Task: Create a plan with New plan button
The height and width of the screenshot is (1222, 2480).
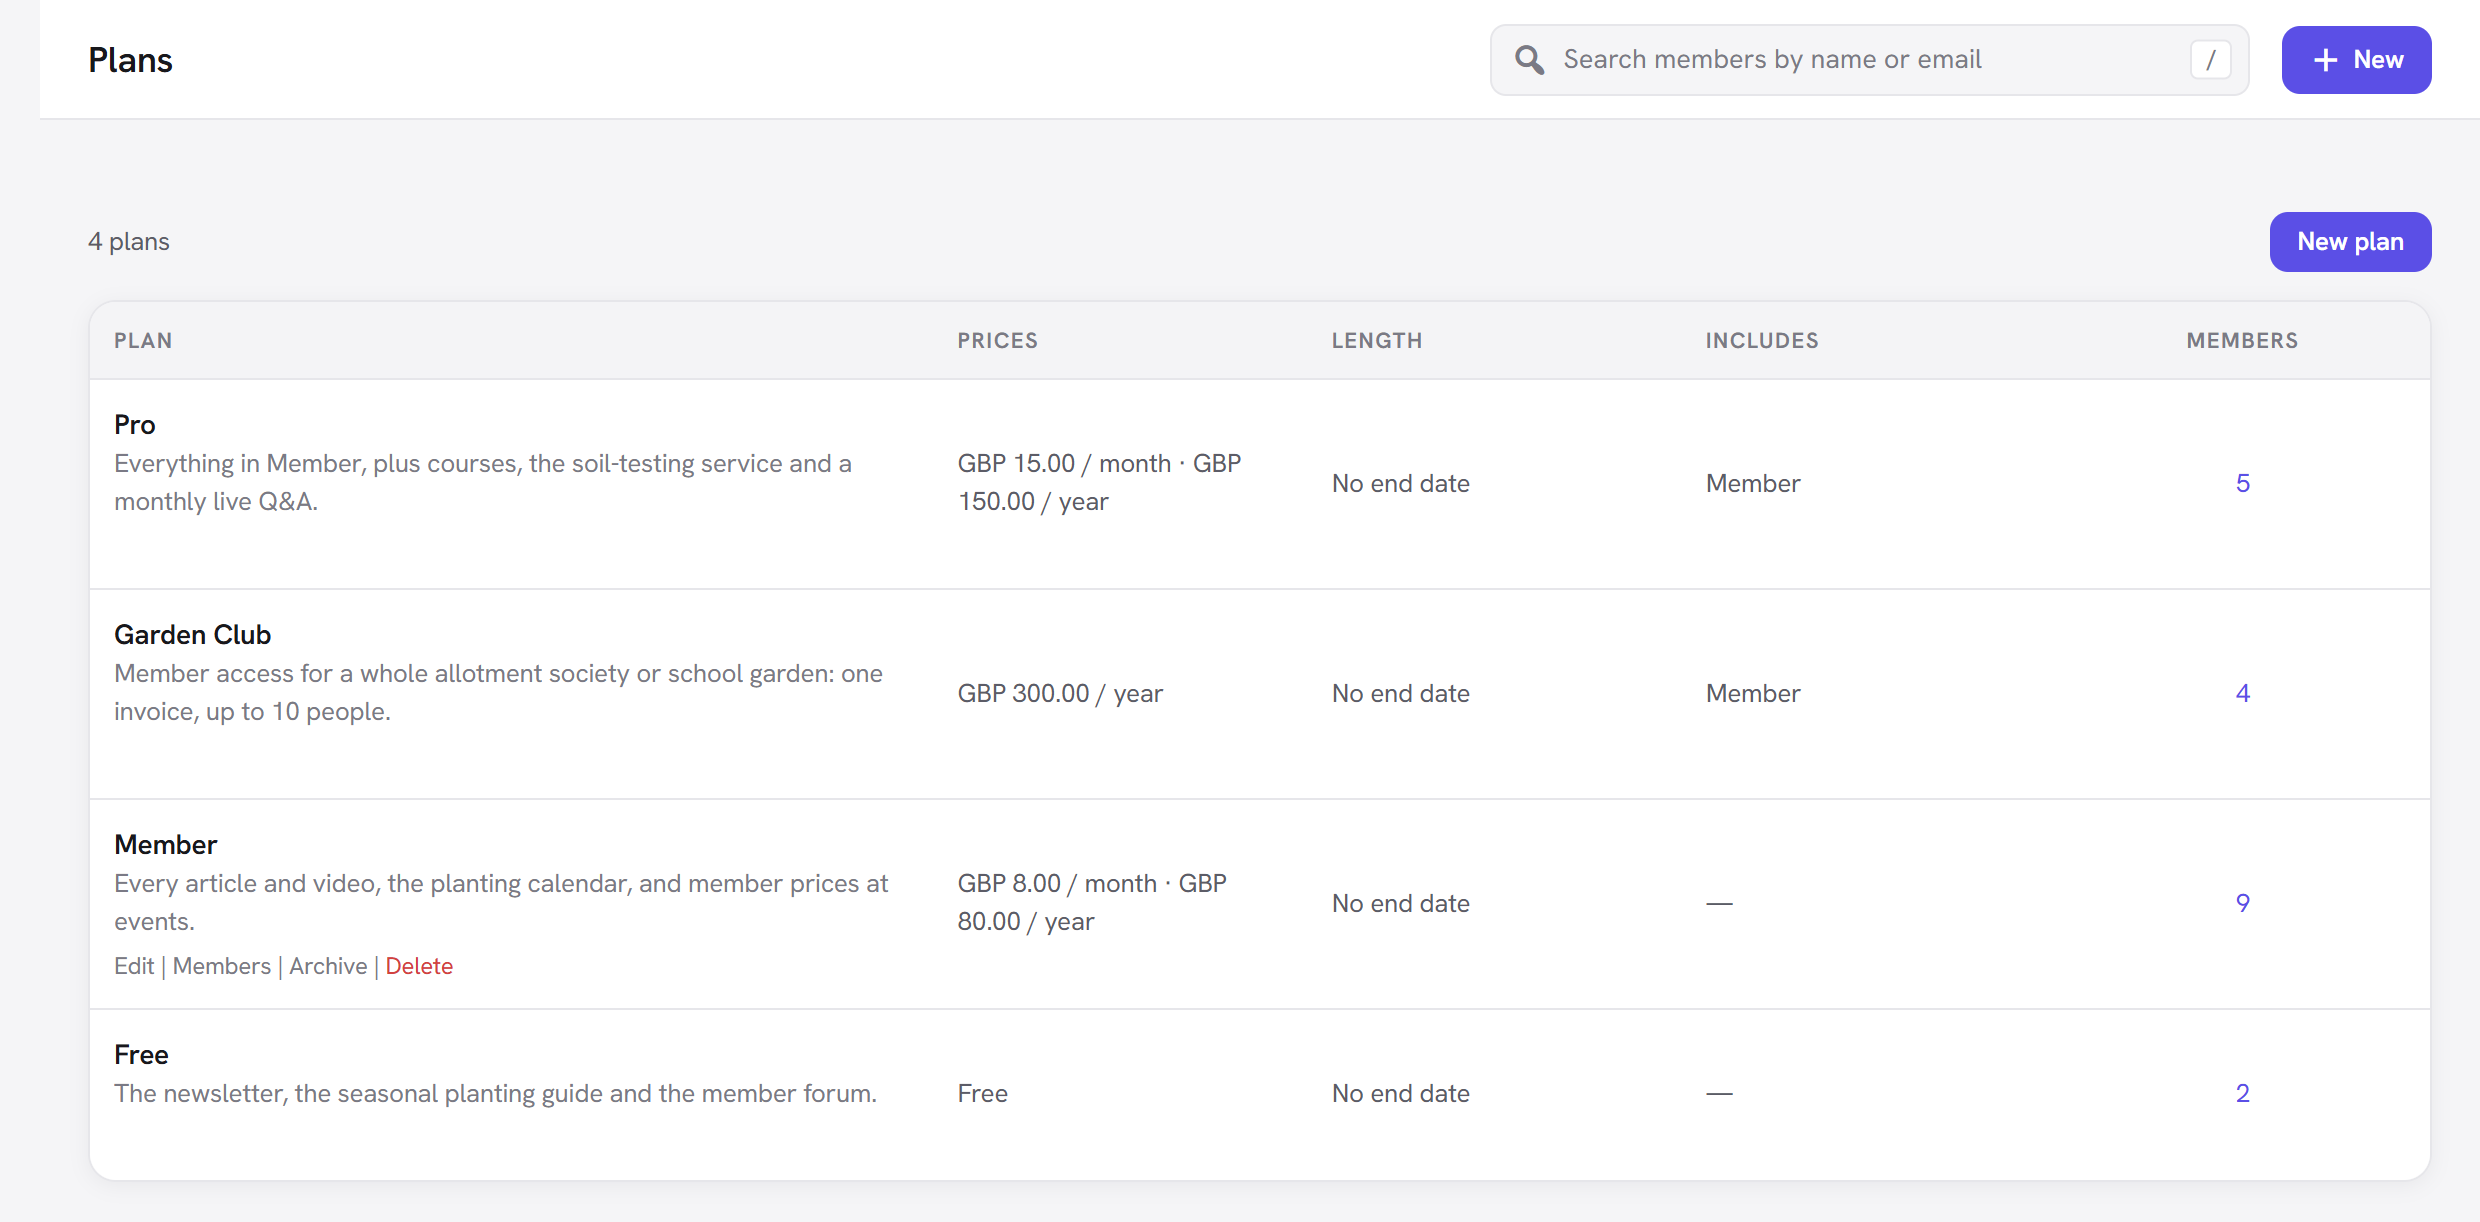Action: pos(2350,242)
